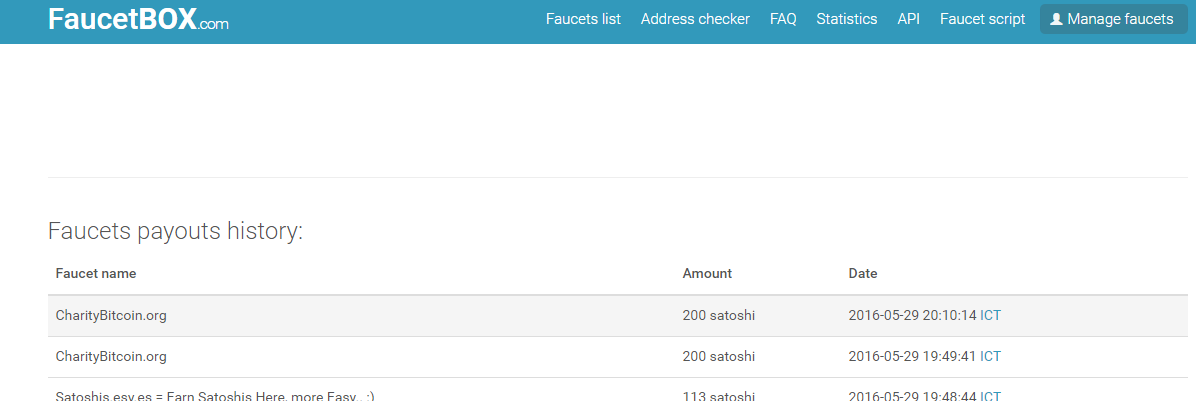Open the Address checker page
Image resolution: width=1196 pixels, height=401 pixels.
click(695, 19)
